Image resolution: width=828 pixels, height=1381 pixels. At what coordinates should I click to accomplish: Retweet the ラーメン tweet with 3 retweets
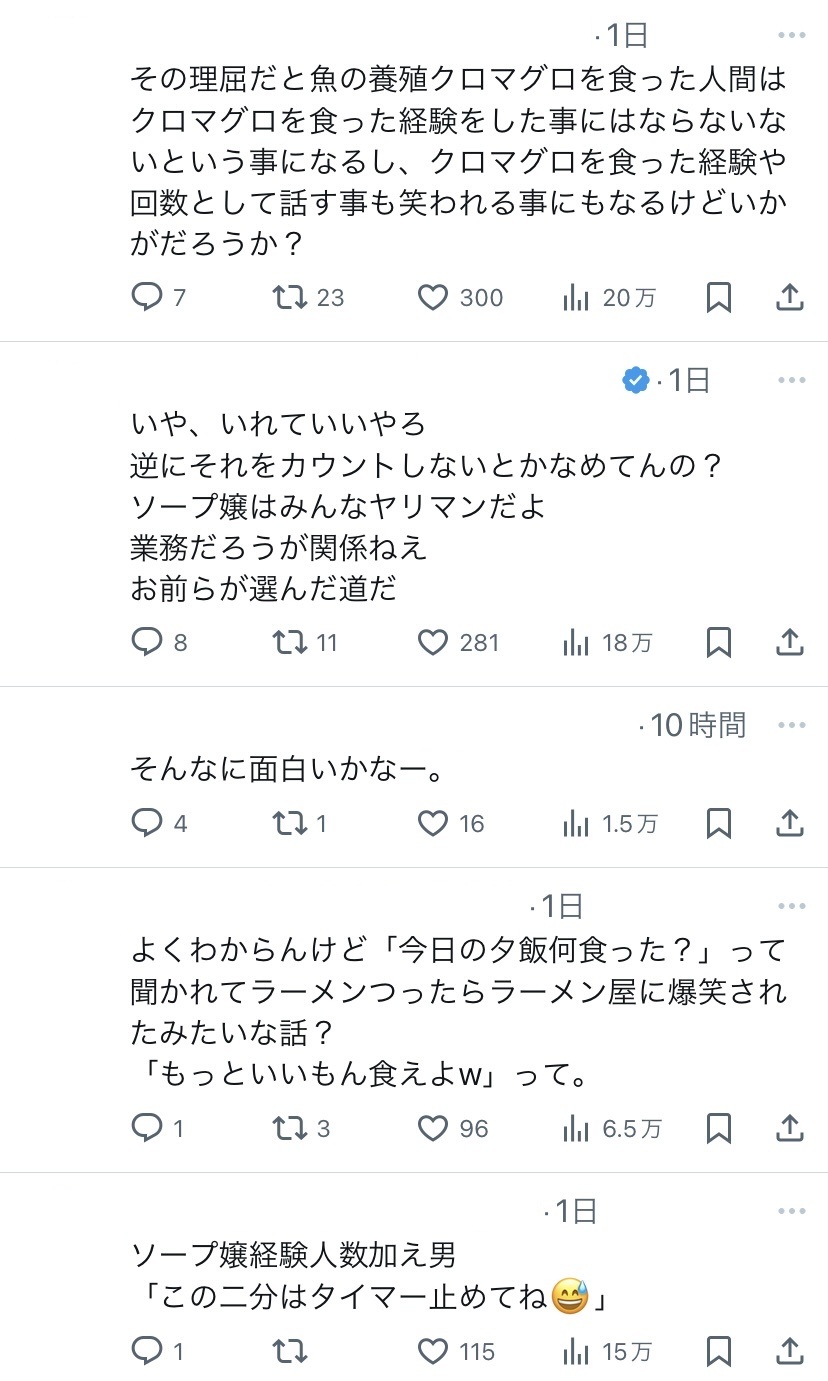click(290, 1129)
